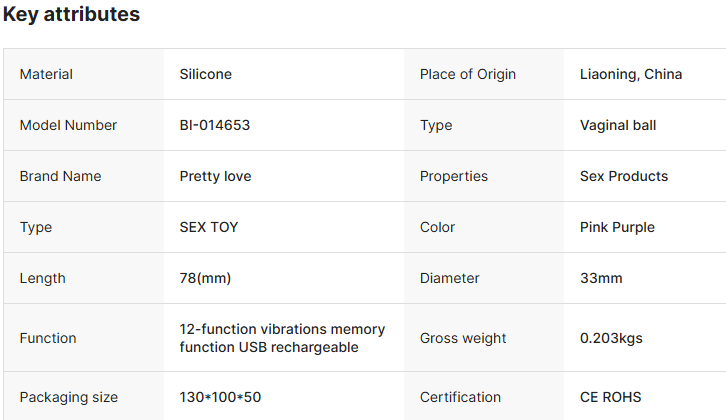Click the Silicone value
The width and height of the screenshot is (726, 420).
(206, 74)
